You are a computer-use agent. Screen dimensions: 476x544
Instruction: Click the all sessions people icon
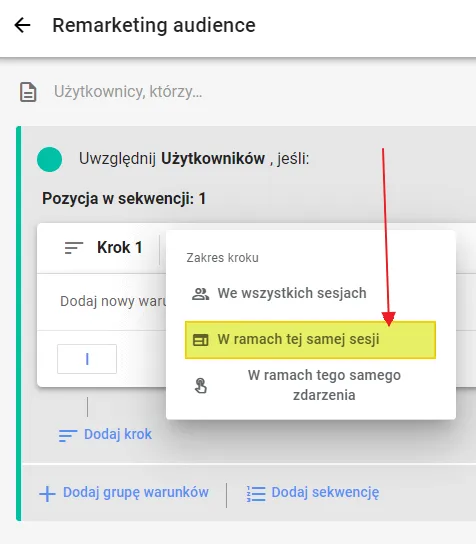(x=201, y=294)
